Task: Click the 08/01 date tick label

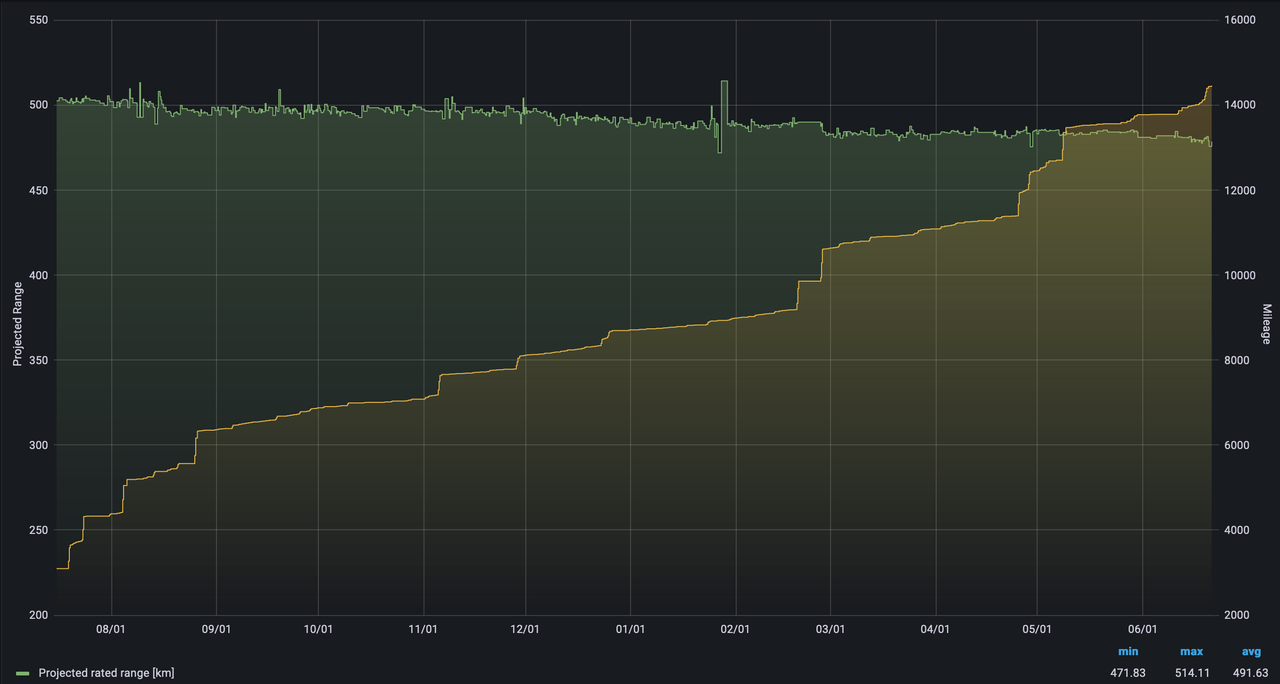Action: click(111, 630)
